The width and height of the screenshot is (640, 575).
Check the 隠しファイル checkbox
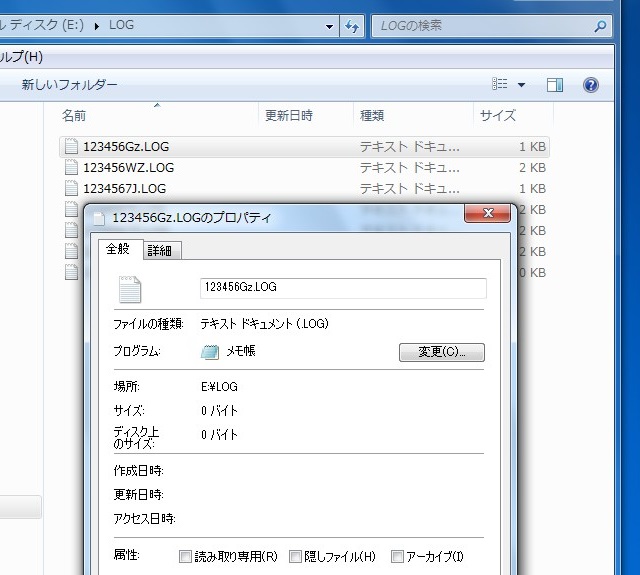(296, 556)
